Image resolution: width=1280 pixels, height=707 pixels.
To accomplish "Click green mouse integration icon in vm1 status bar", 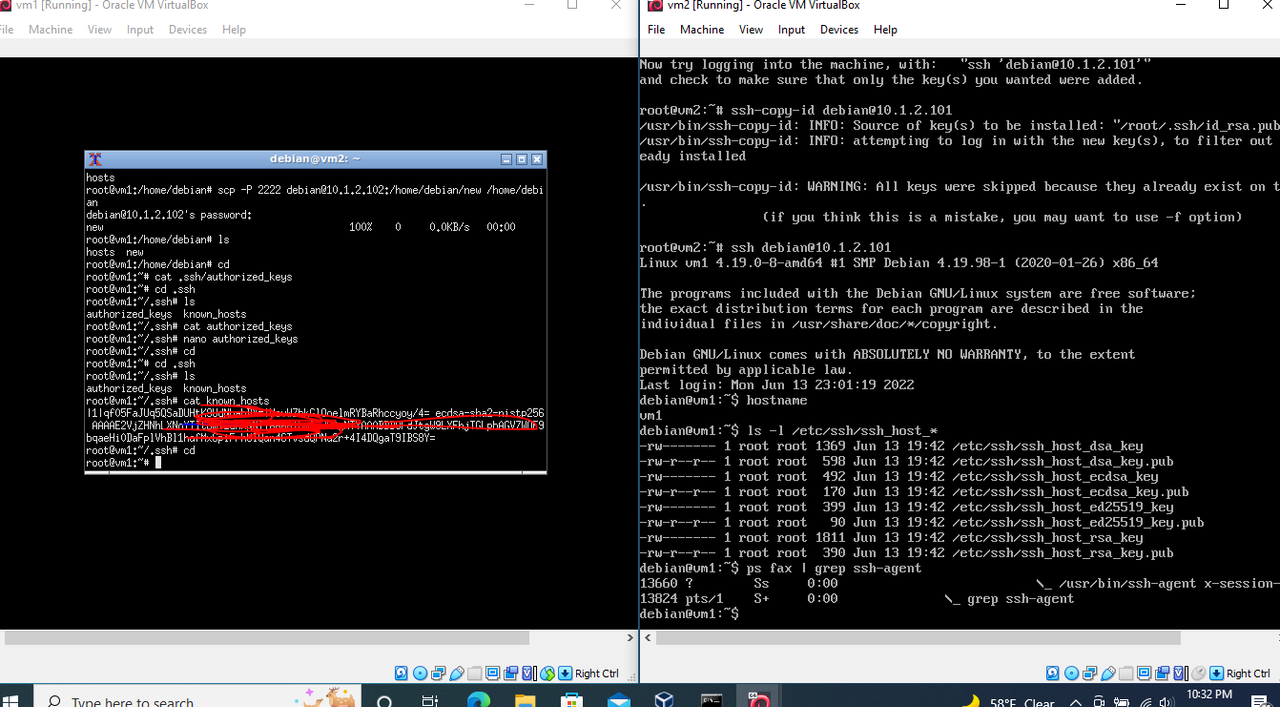I will tap(547, 673).
